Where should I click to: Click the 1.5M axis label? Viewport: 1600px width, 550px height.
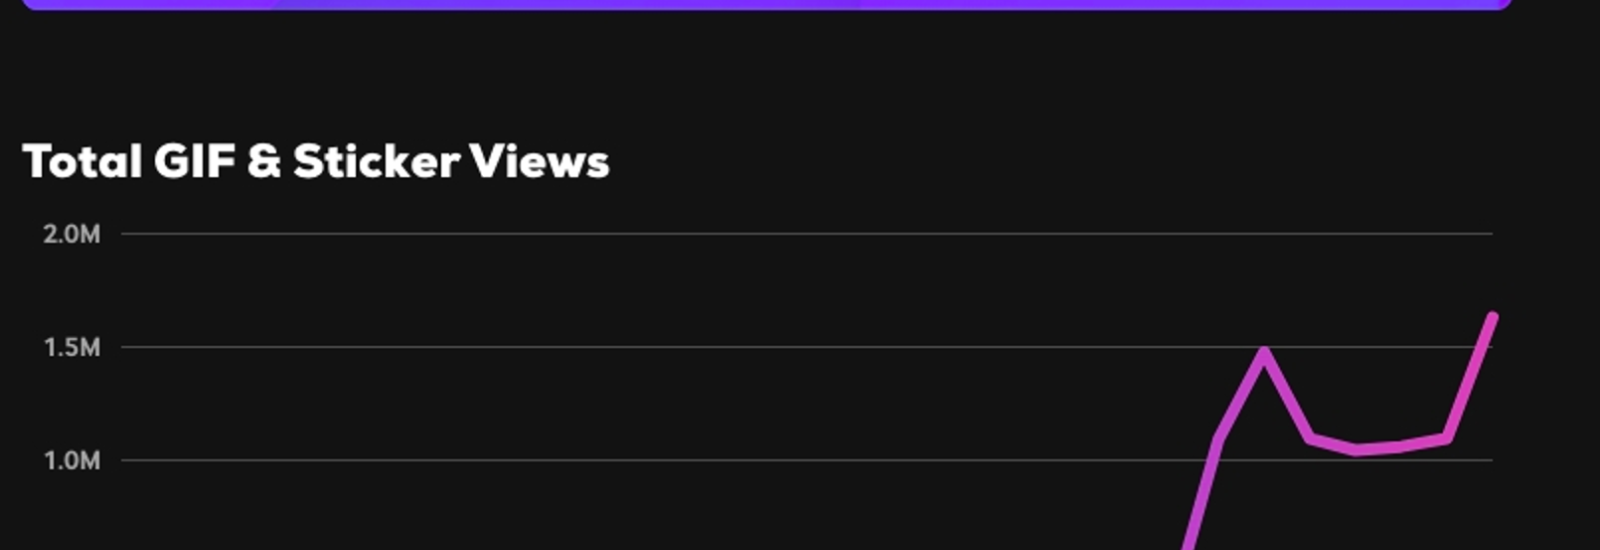(x=72, y=347)
